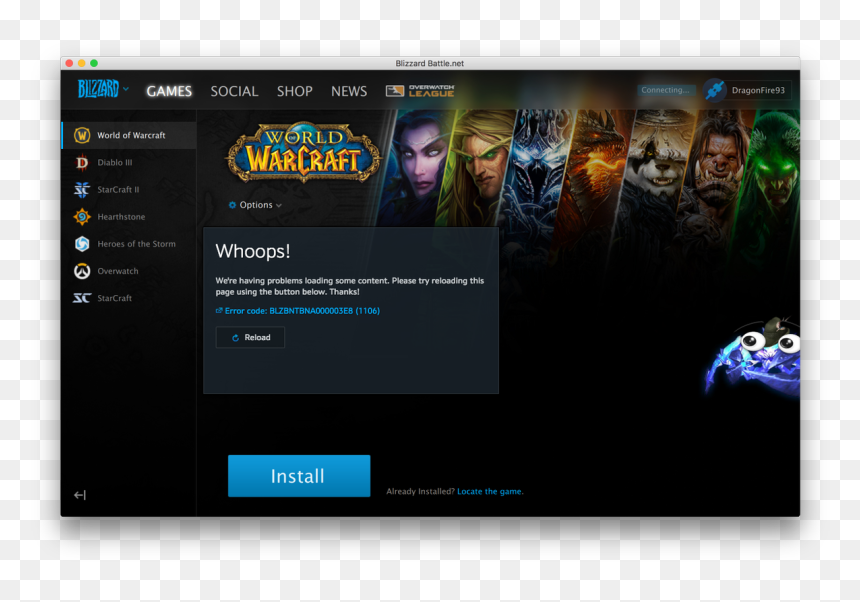Click the Connecting... status indicator
Viewport: 860px width, 602px height.
click(665, 90)
